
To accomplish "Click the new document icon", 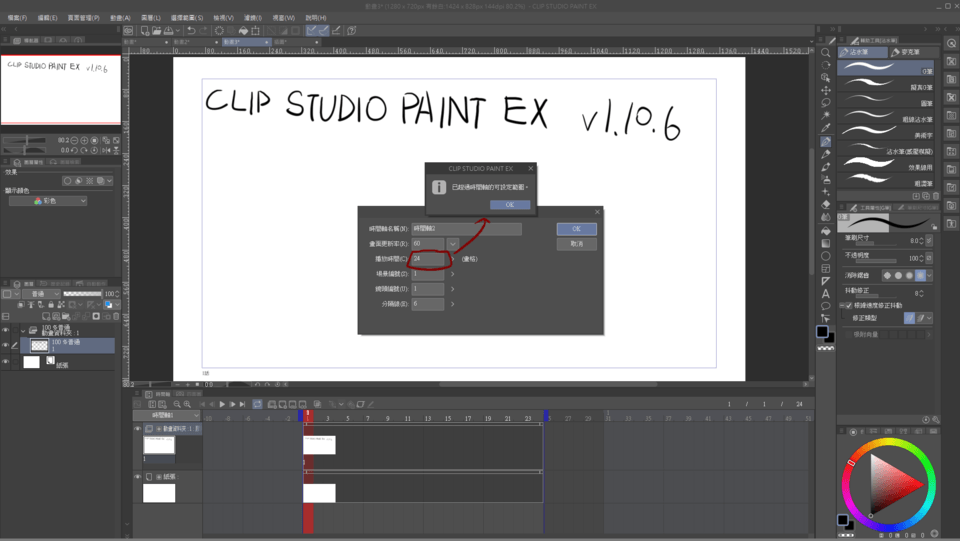I will click(x=144, y=30).
